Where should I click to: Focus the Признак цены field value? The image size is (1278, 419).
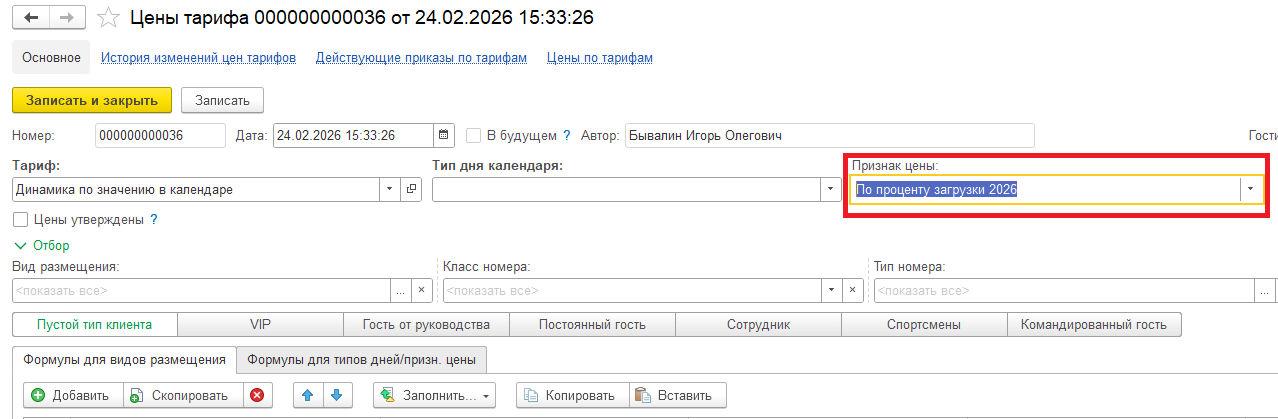(x=1045, y=189)
